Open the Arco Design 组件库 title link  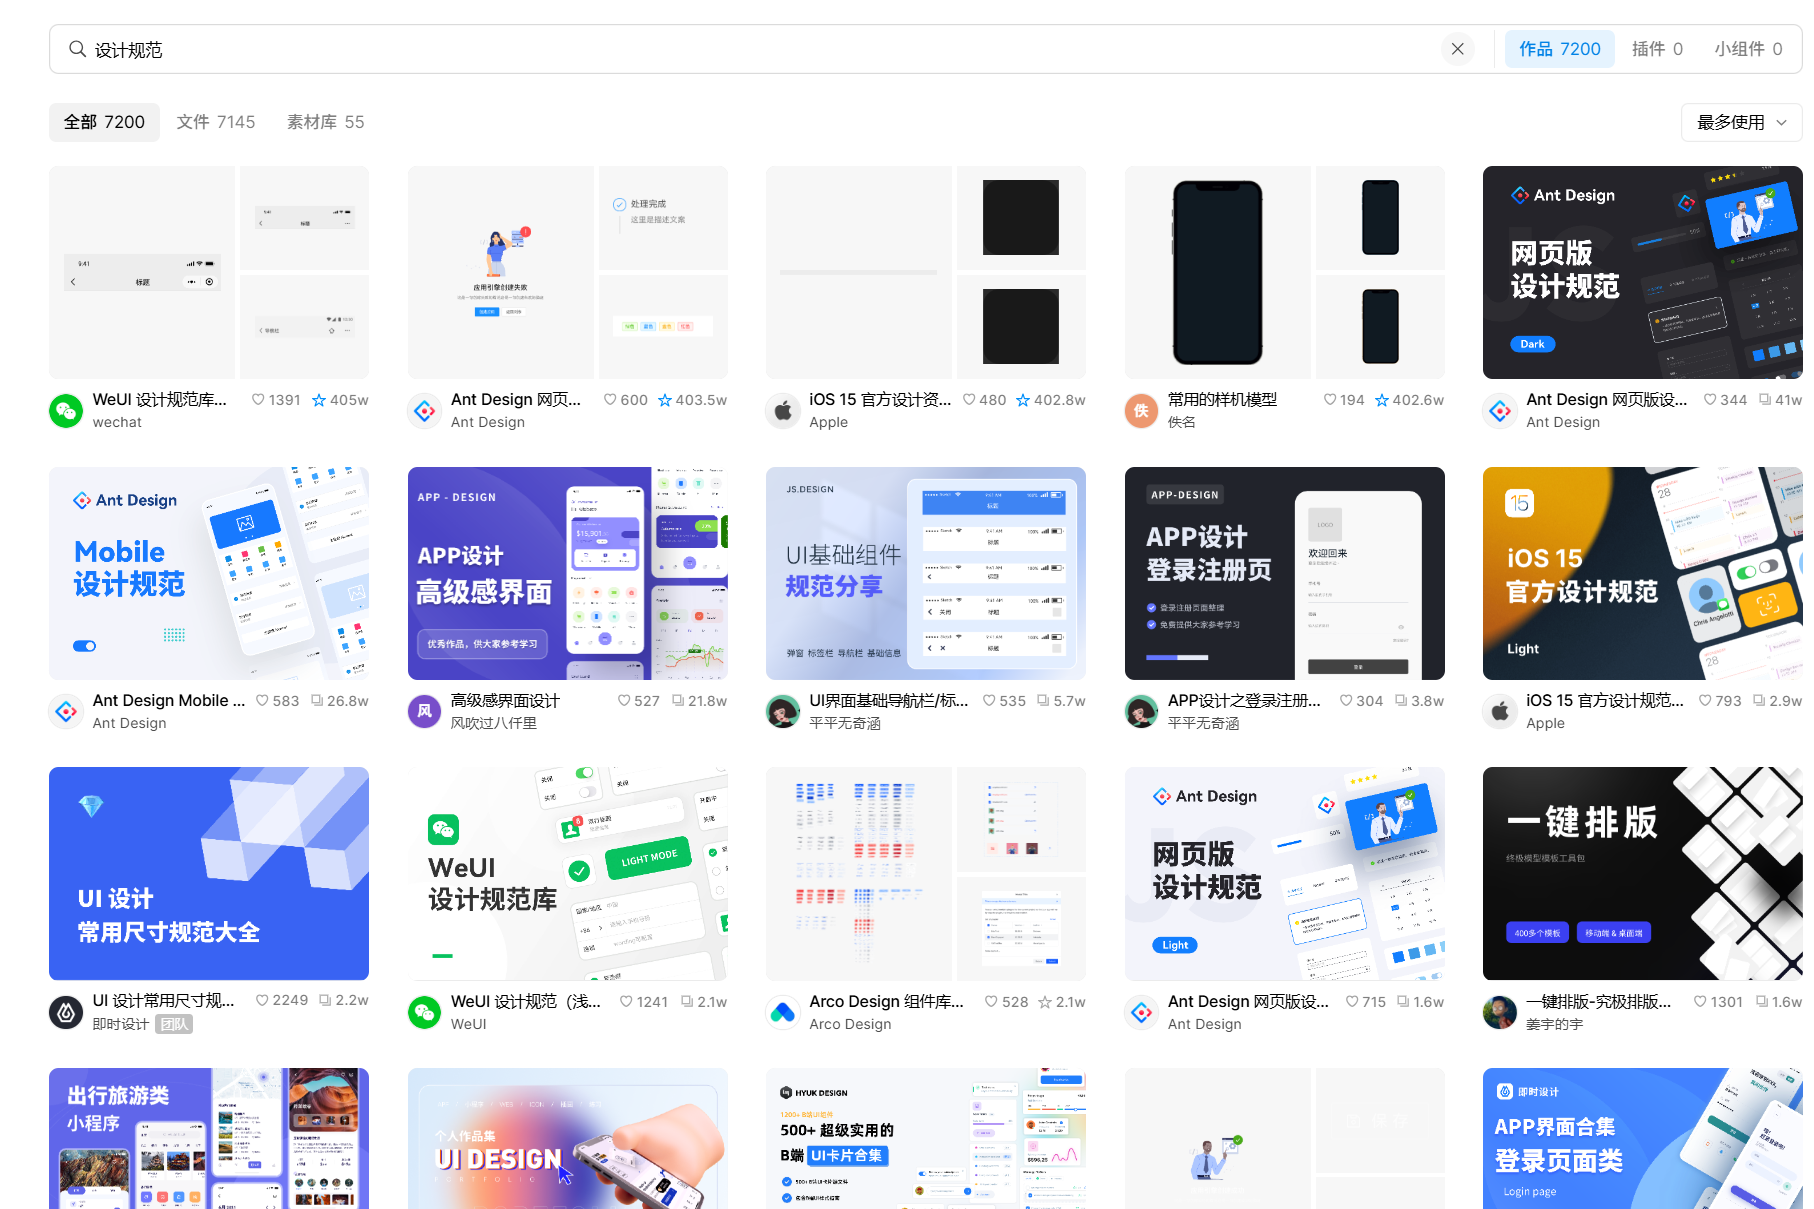pos(887,1001)
